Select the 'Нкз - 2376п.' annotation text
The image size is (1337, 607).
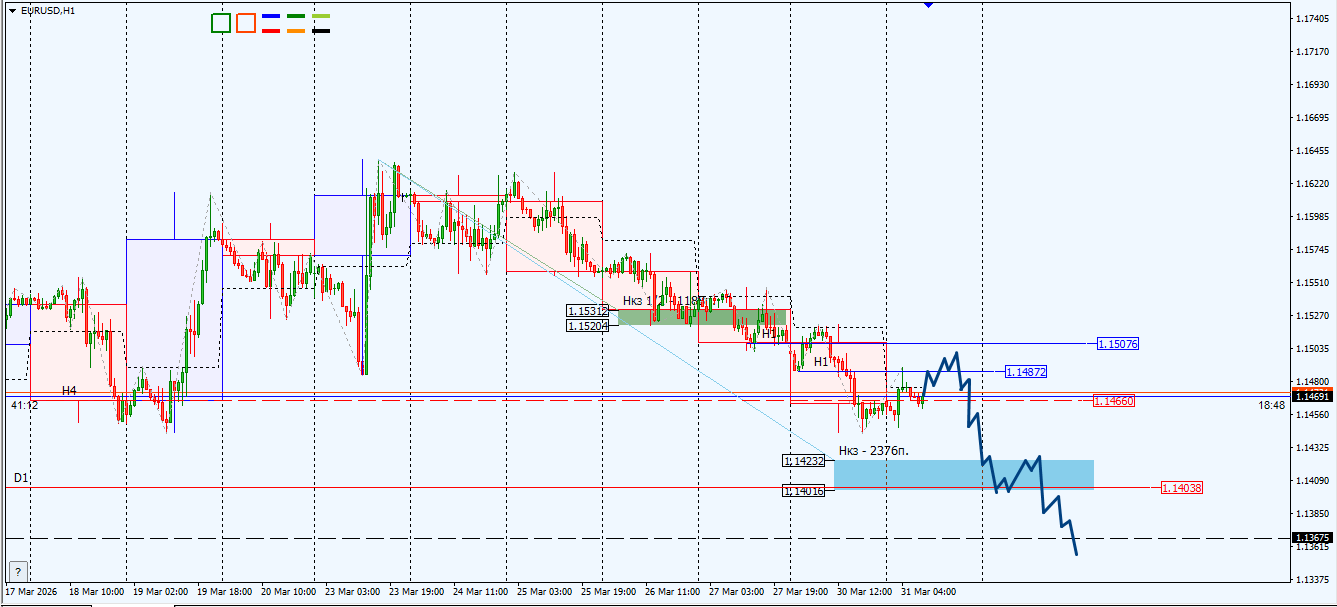(873, 450)
